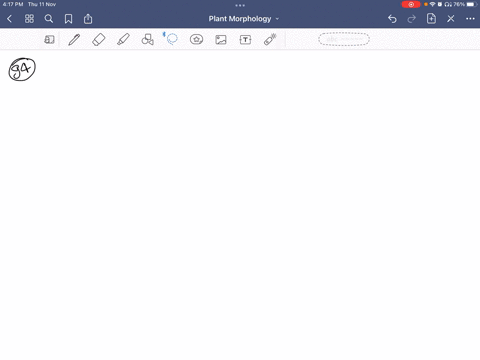The width and height of the screenshot is (480, 360).
Task: Undo the last stroke
Action: [x=392, y=19]
